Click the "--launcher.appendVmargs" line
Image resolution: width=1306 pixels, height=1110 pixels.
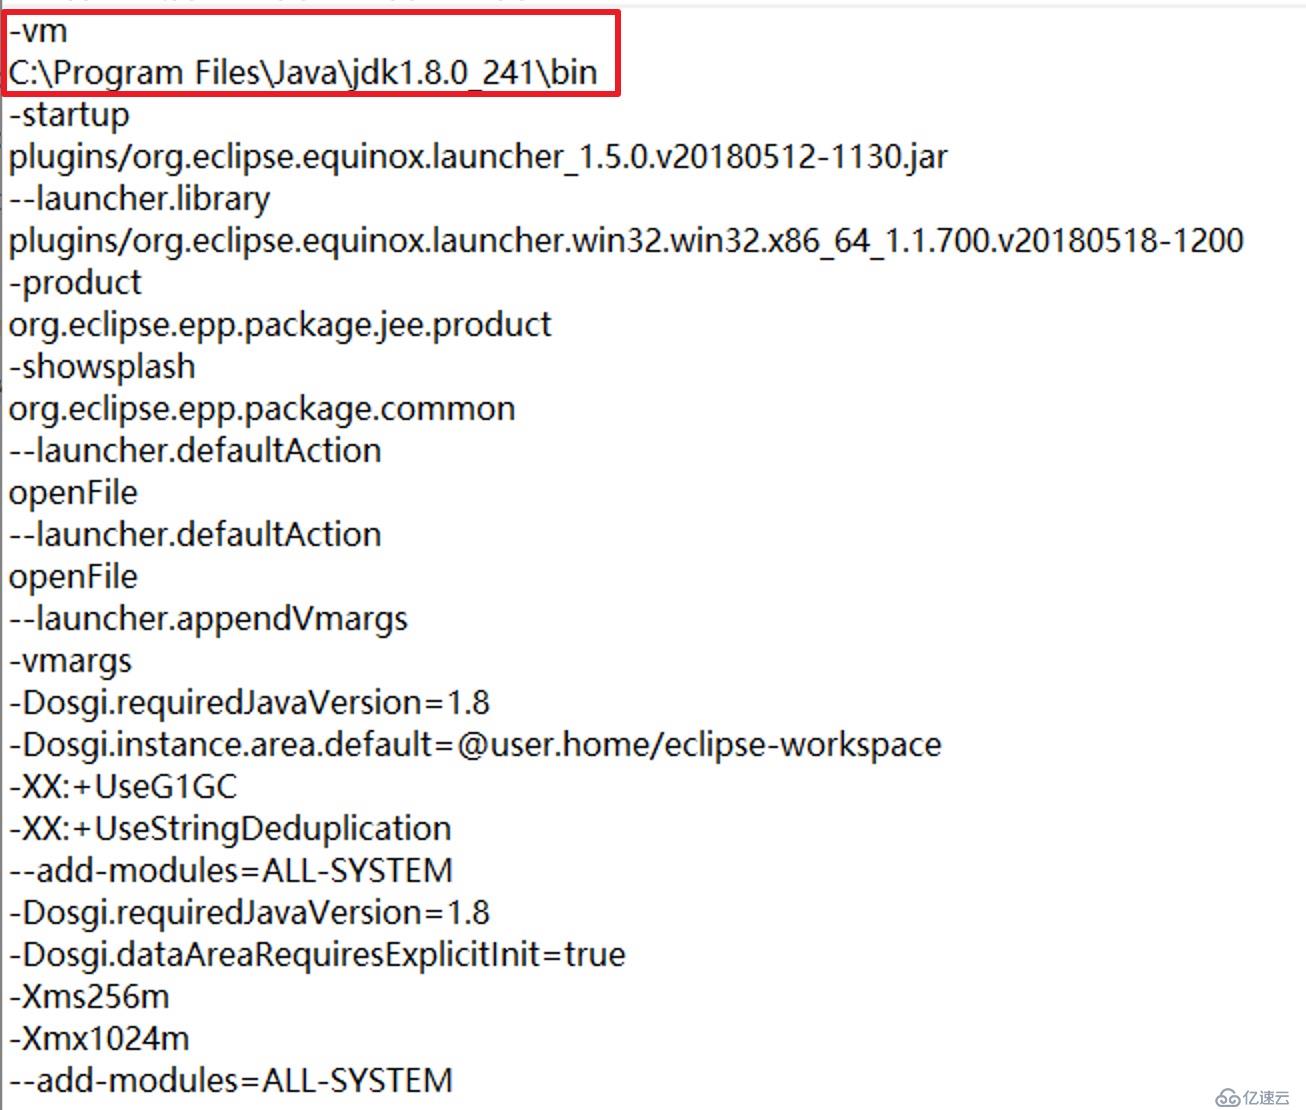point(208,619)
